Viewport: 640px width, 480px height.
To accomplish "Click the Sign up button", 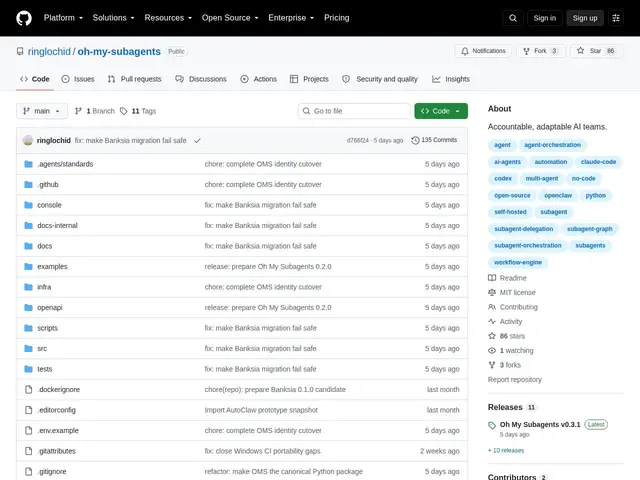I will click(585, 18).
